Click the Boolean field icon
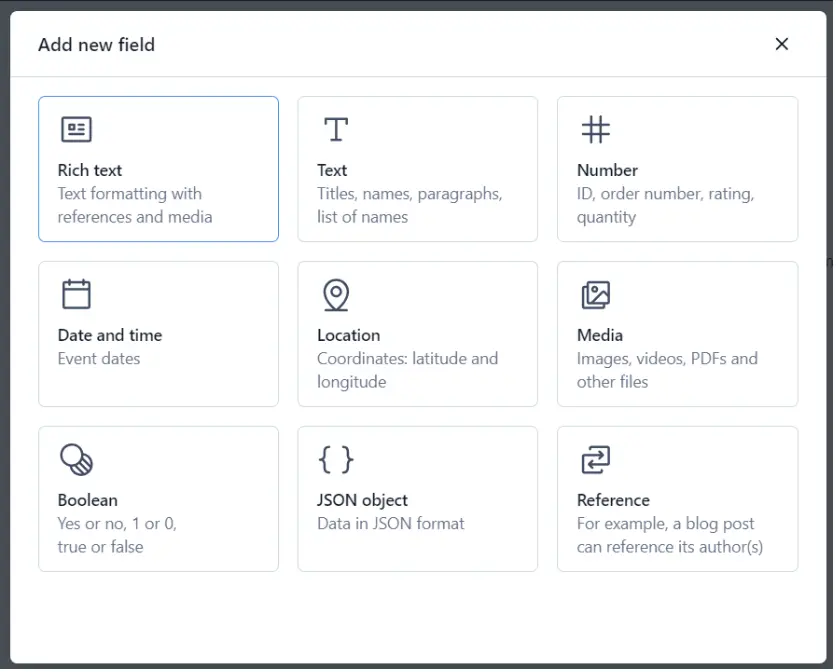This screenshot has width=836, height=672. 74,459
